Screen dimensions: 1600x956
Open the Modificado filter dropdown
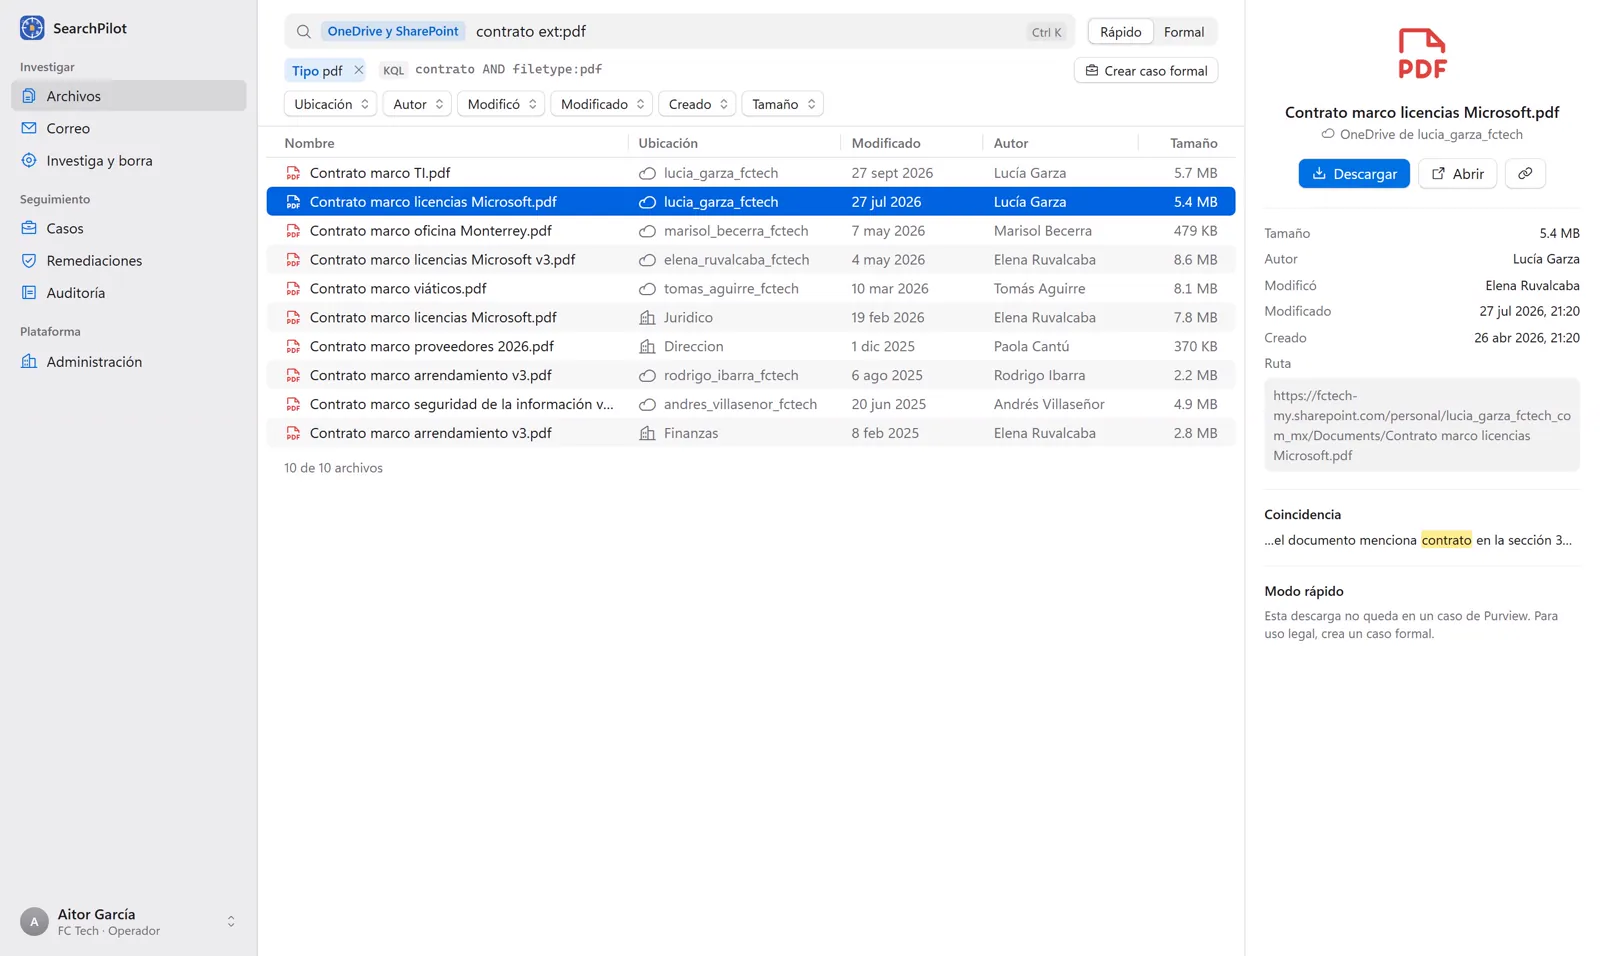click(602, 104)
